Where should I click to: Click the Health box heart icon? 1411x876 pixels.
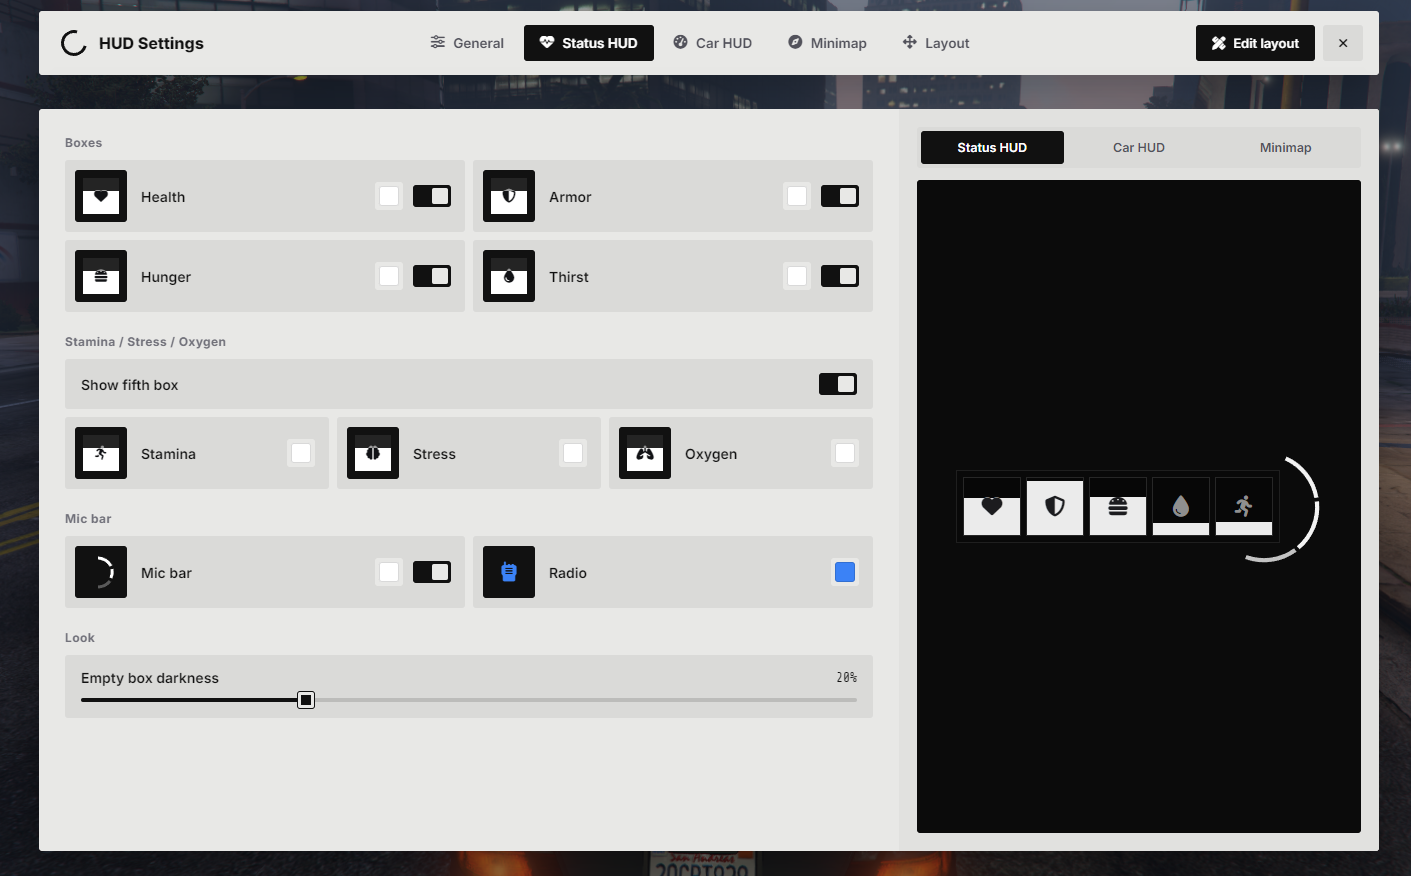coord(101,196)
